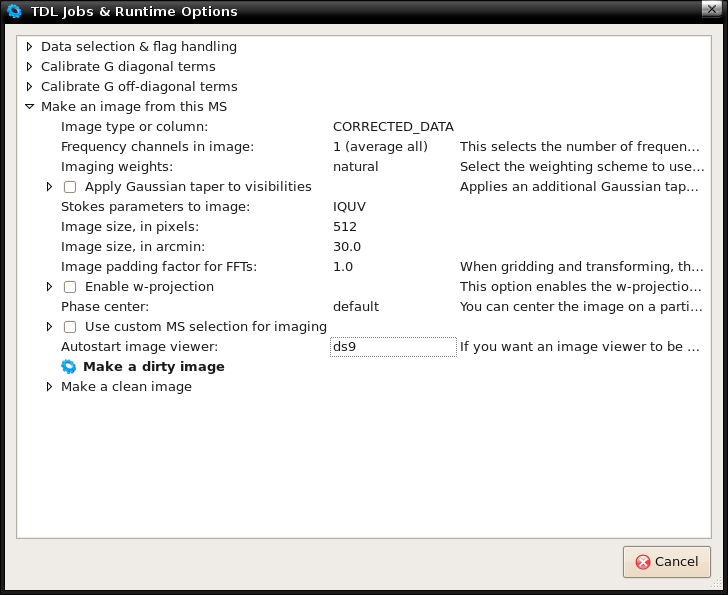Collapse Make an image from this MS
This screenshot has height=595, width=728.
coord(29,106)
